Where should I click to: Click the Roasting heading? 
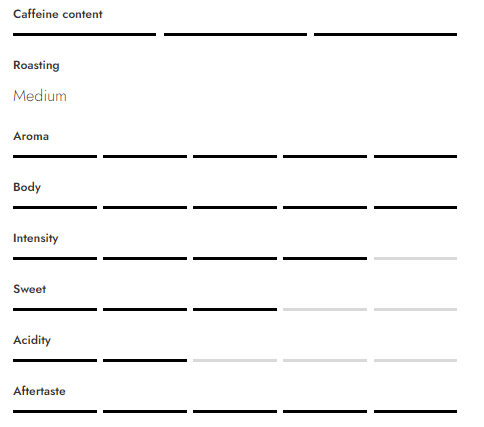pos(36,66)
